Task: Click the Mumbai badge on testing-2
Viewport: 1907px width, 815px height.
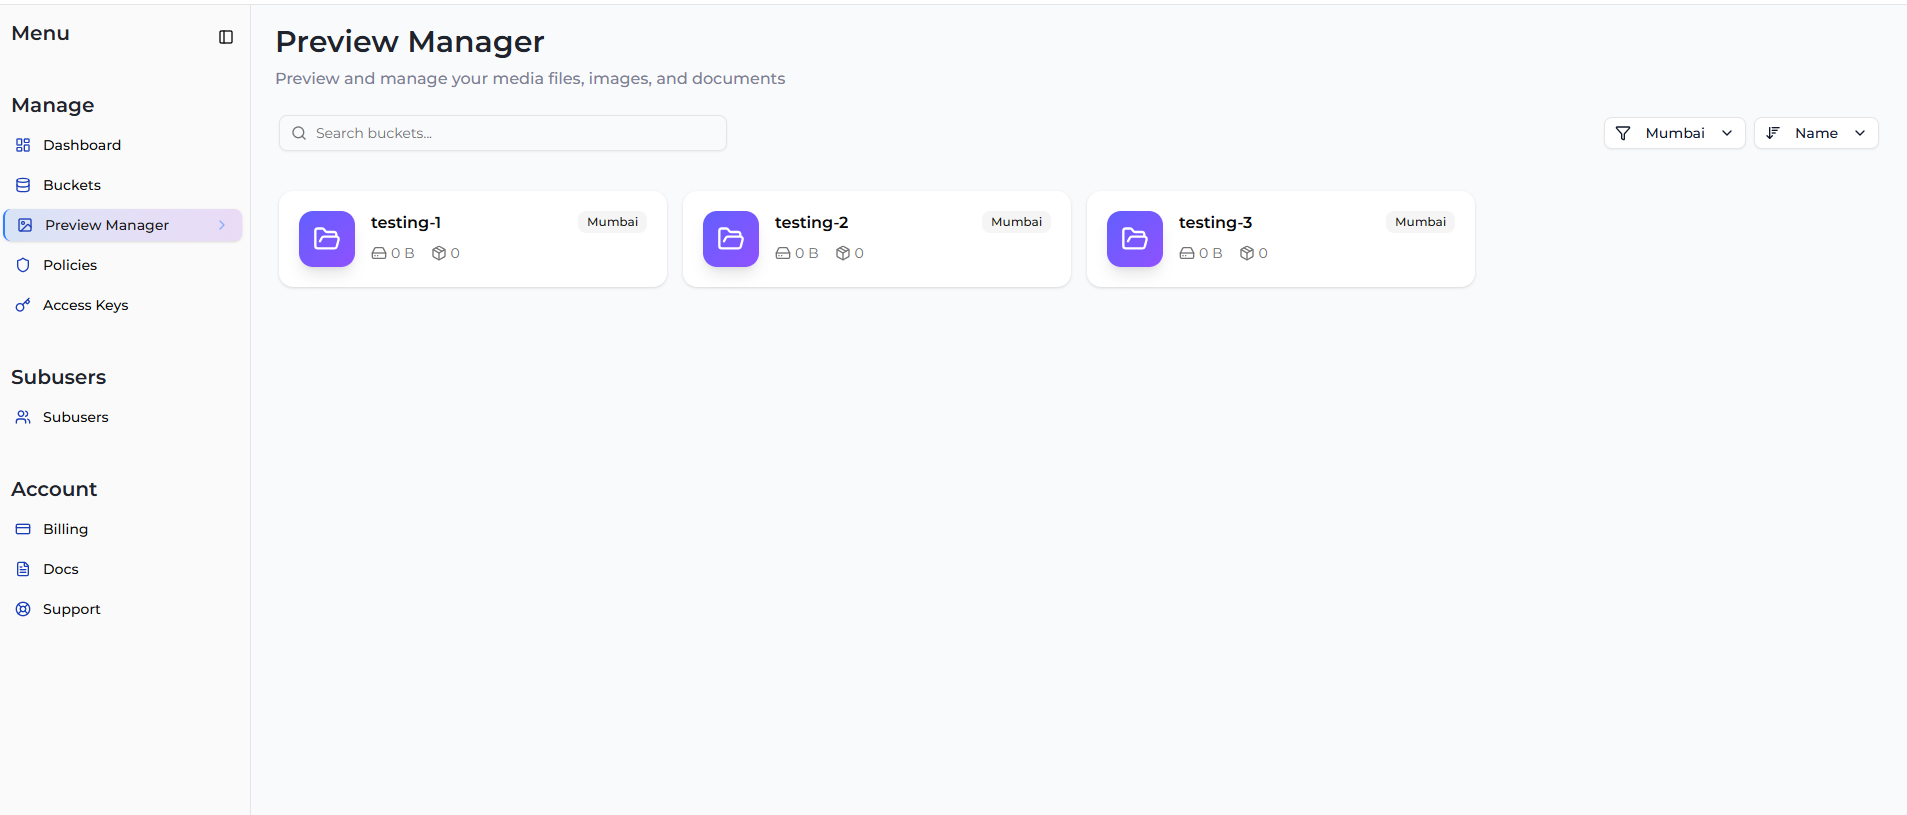Action: [x=1016, y=222]
